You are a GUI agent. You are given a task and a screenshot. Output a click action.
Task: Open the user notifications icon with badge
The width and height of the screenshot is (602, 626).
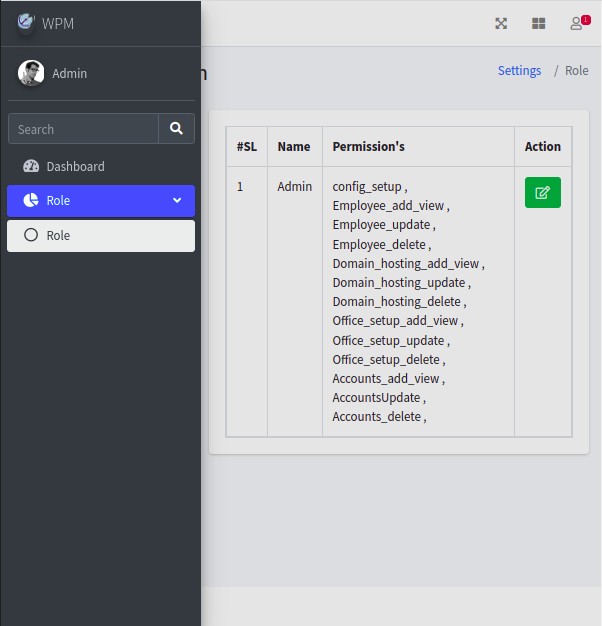coord(577,23)
